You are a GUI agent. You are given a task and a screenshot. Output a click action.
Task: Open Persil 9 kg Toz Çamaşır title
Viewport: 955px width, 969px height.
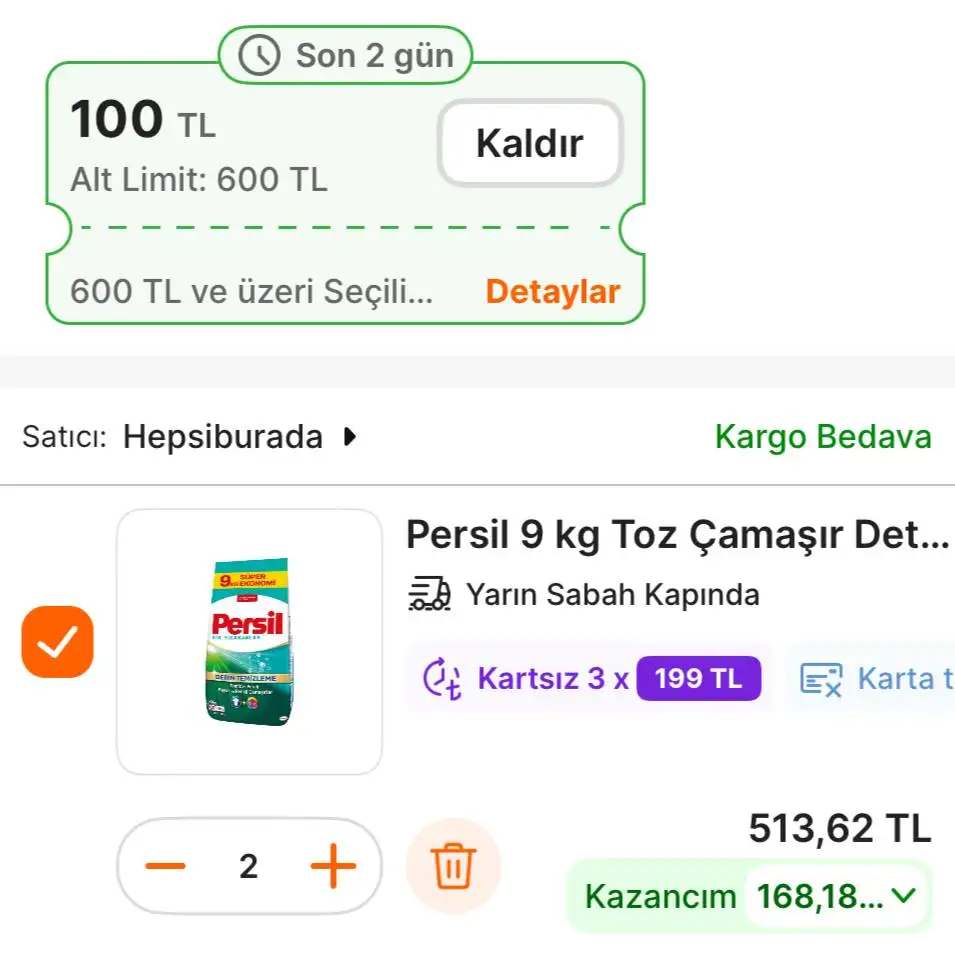coord(676,536)
